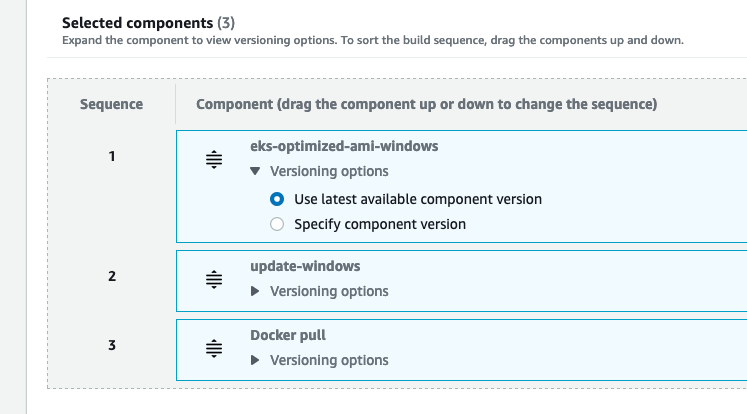The height and width of the screenshot is (414, 747).
Task: Click the description text about expanding components
Action: [372, 40]
